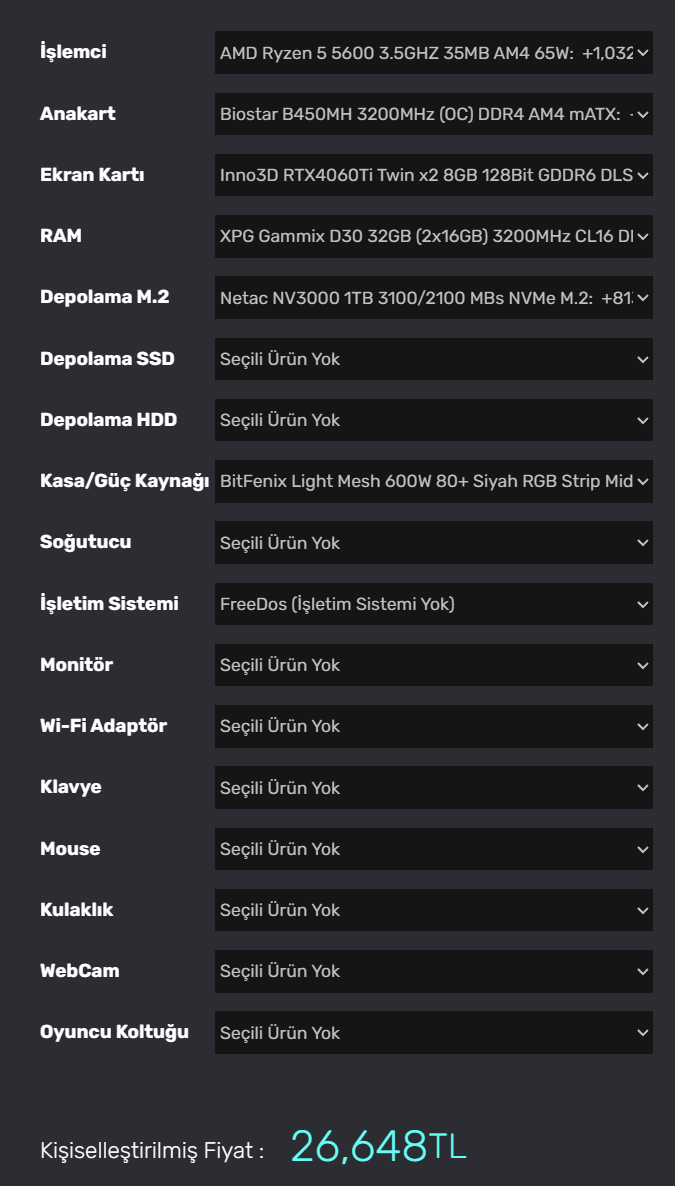Click the Anakart dropdown arrow
The width and height of the screenshot is (675, 1186).
click(643, 114)
